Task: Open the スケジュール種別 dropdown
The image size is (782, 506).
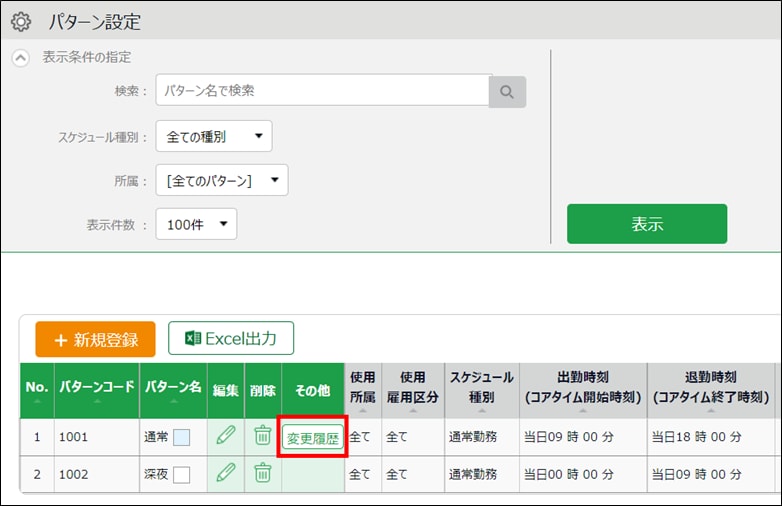Action: pos(214,136)
